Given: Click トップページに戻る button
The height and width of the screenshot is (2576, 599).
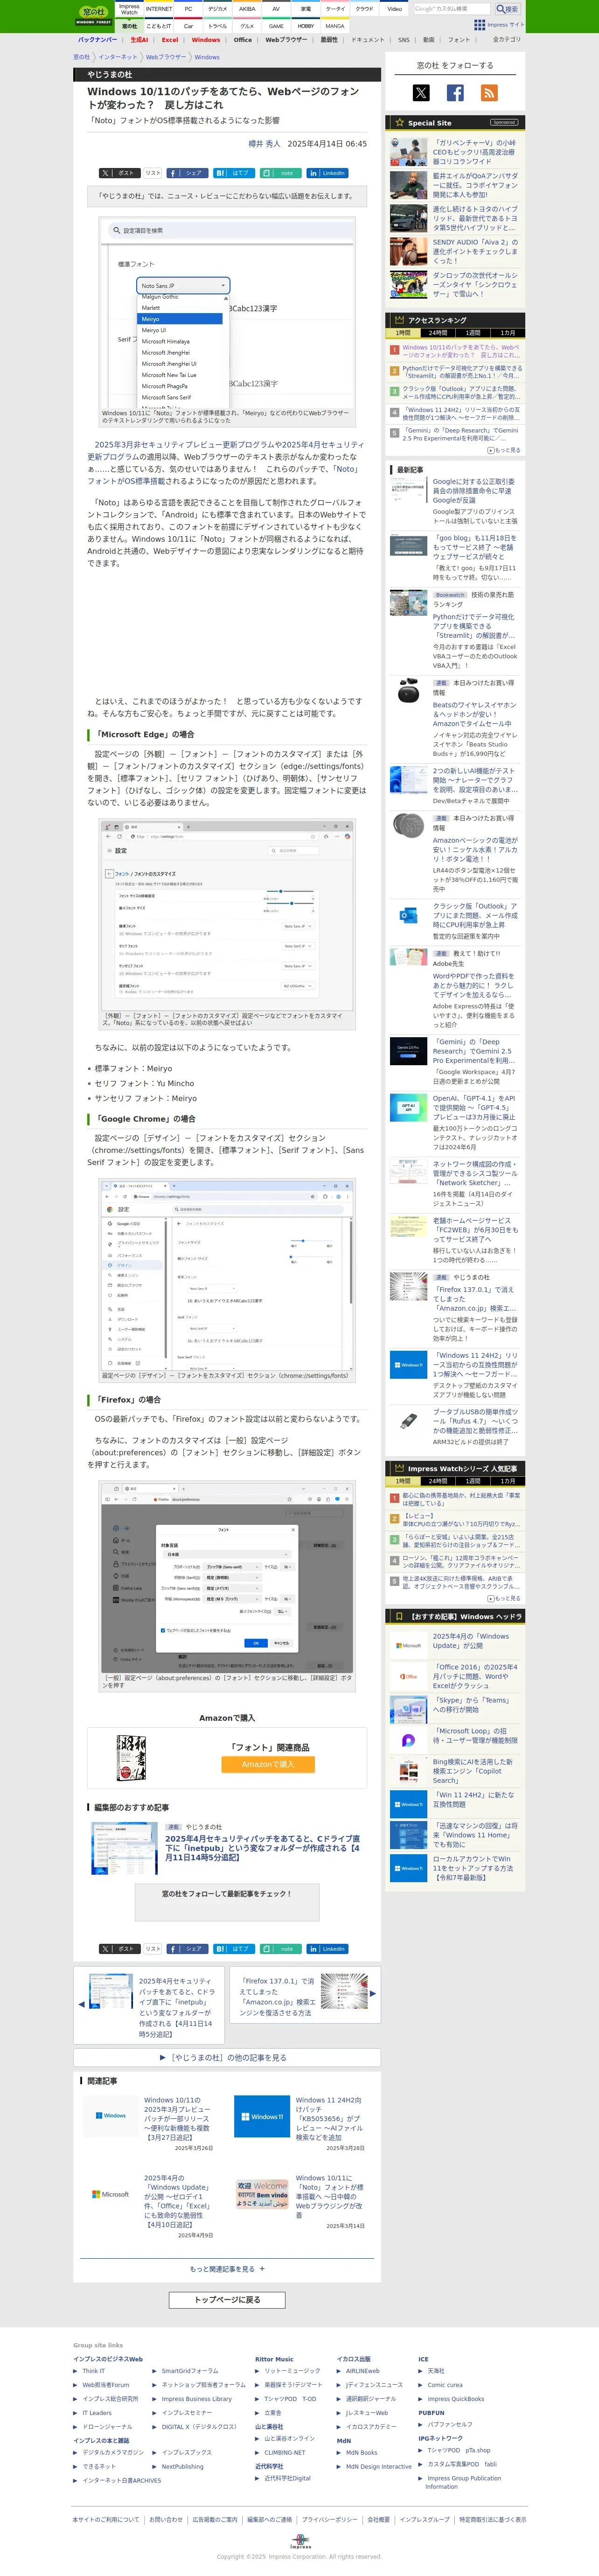Looking at the screenshot, I should pos(227,2300).
